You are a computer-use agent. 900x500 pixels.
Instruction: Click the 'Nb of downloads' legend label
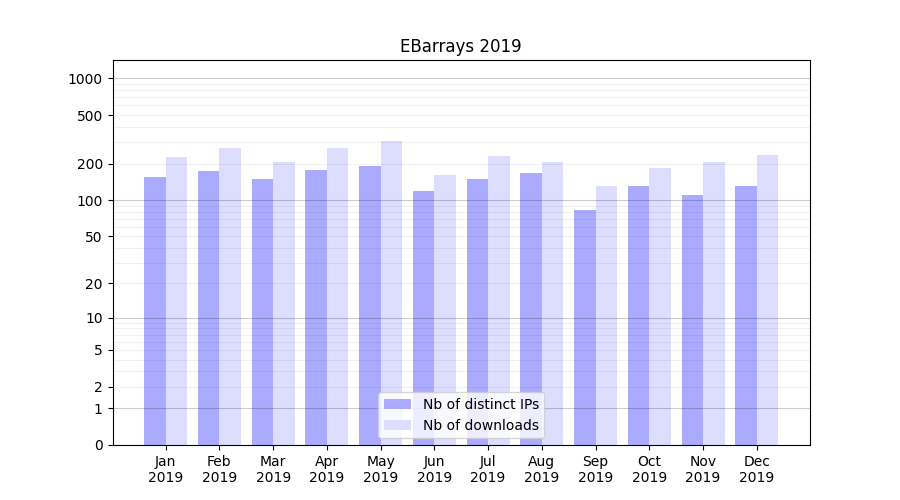(480, 425)
